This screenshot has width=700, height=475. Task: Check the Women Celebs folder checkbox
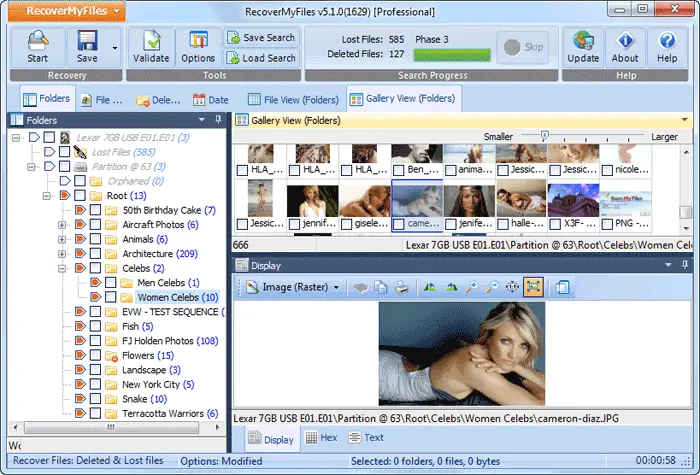click(109, 297)
